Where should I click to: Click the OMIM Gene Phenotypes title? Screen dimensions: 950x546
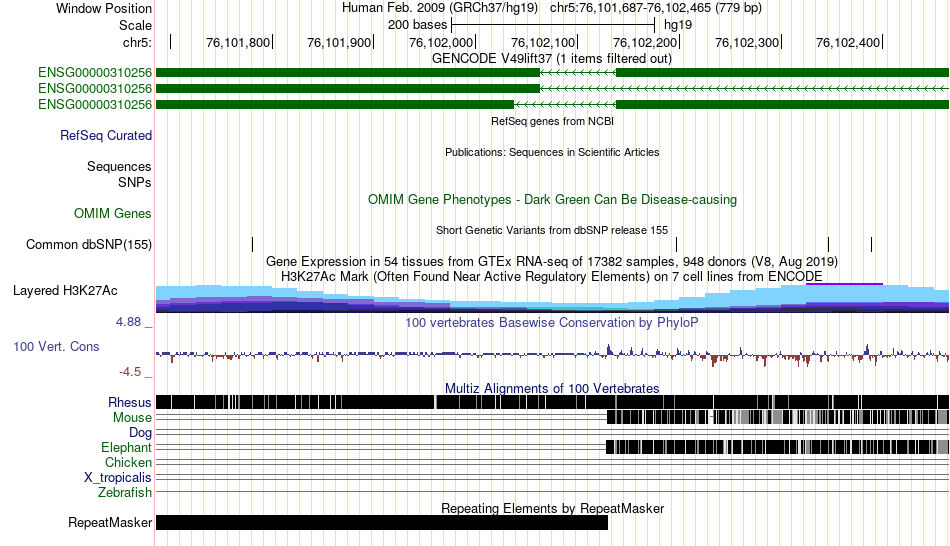553,199
